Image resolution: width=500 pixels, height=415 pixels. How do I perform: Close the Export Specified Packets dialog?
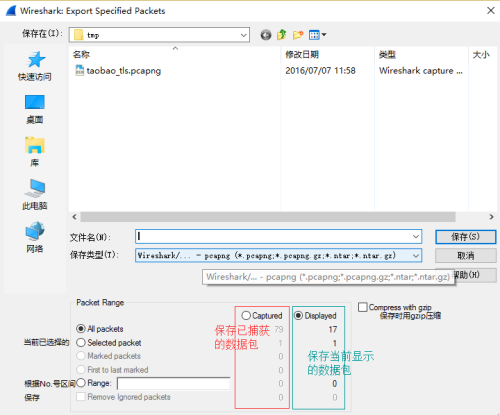[491, 11]
